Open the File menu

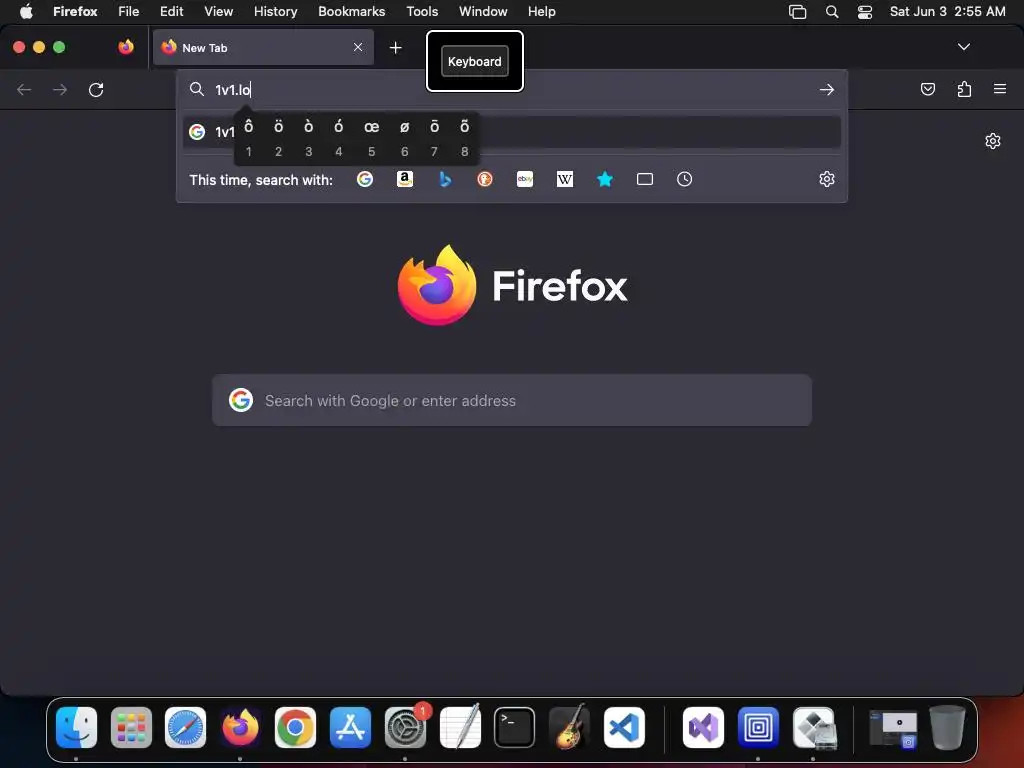point(129,11)
